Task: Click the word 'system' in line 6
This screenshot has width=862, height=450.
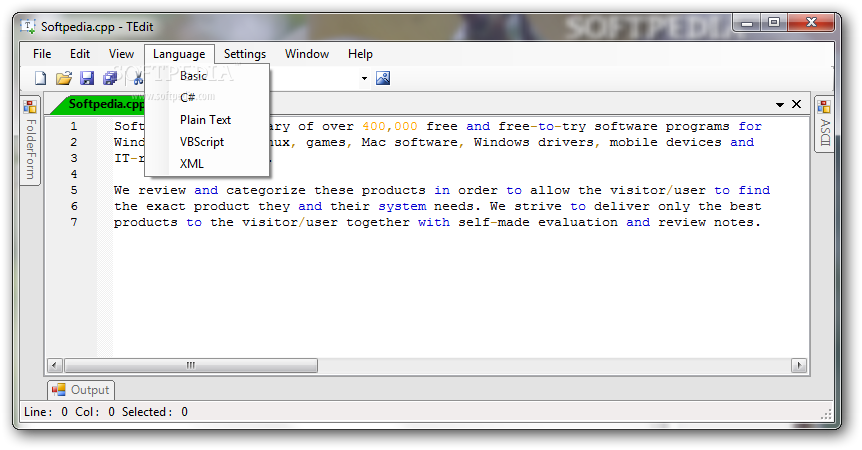Action: (x=402, y=207)
